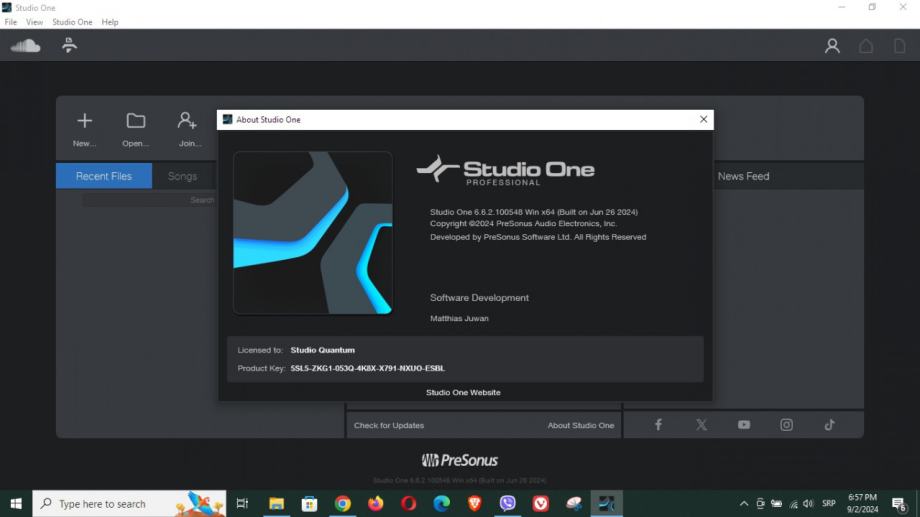
Task: Open the user account icon
Action: click(x=832, y=46)
